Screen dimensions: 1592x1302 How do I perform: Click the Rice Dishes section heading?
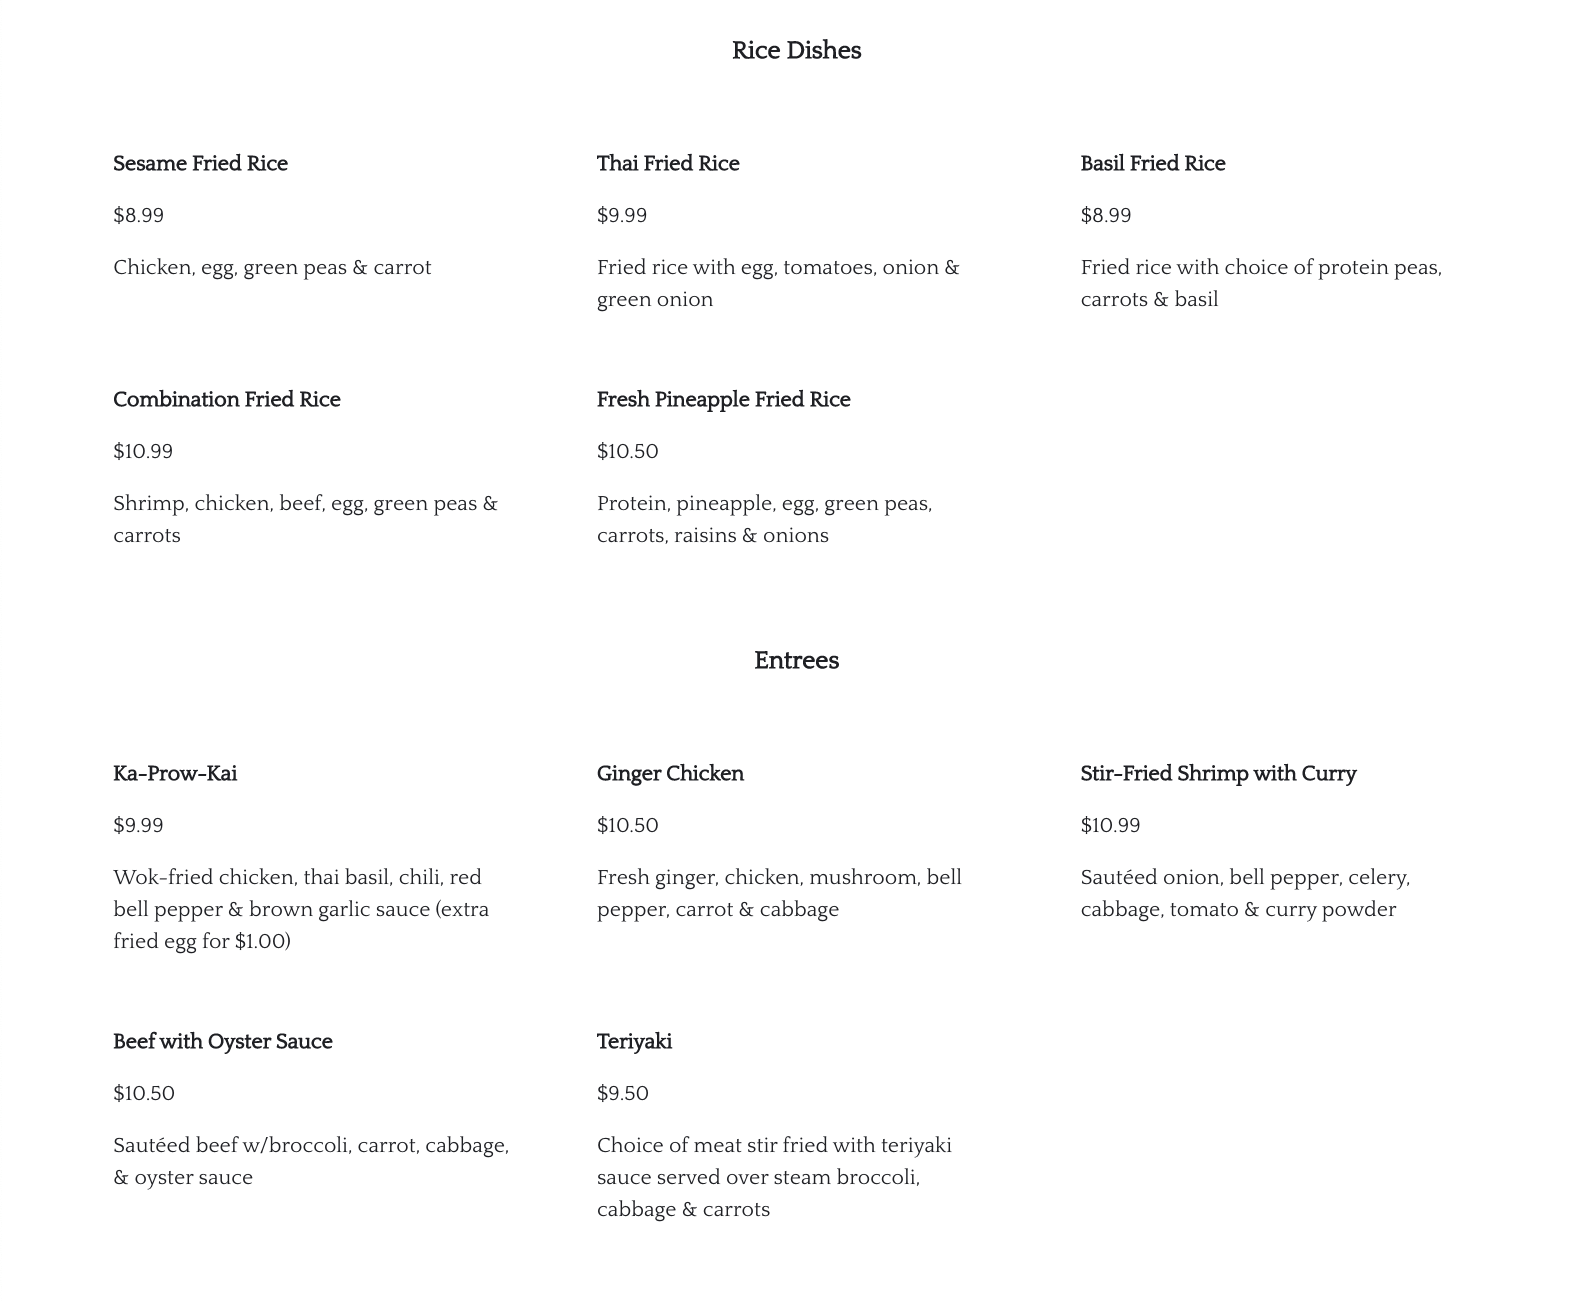pyautogui.click(x=796, y=51)
